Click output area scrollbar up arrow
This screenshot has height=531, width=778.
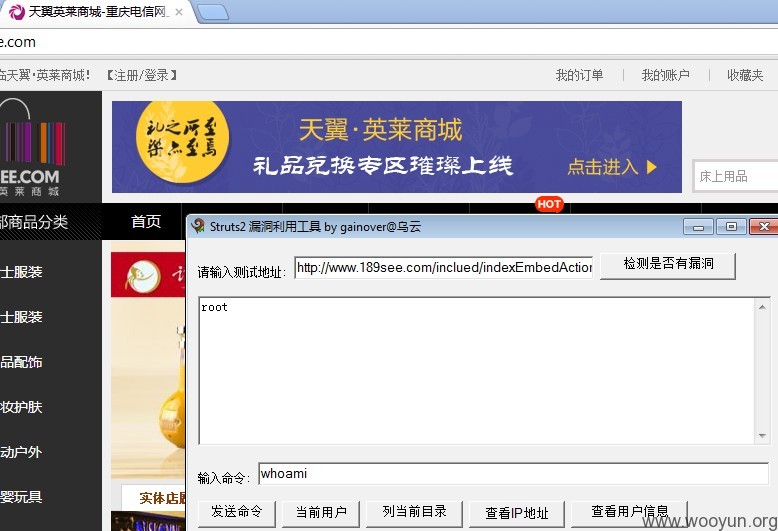762,307
